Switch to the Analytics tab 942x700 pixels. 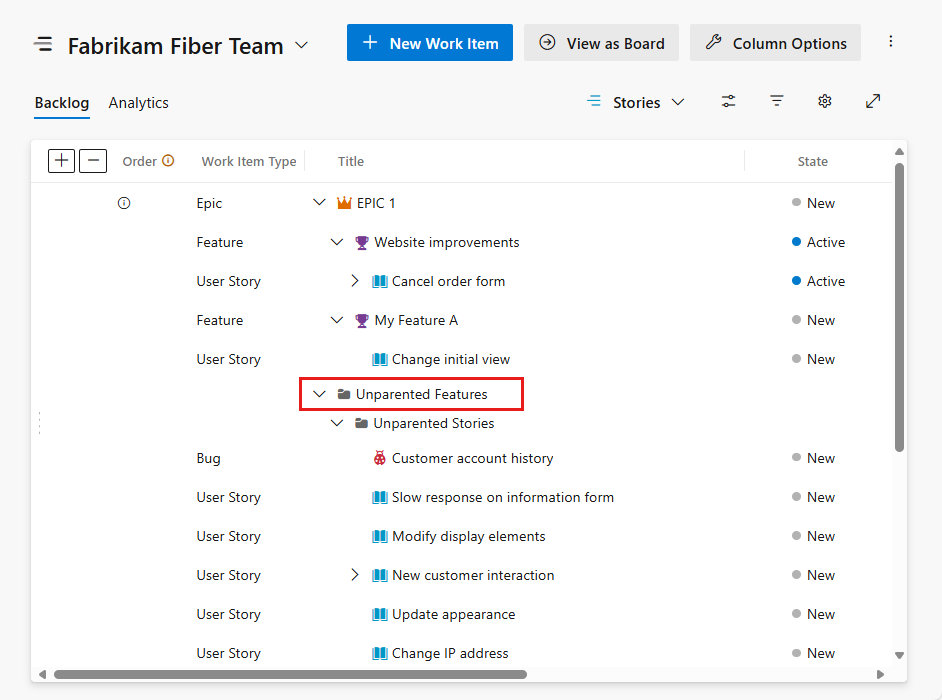(x=138, y=102)
